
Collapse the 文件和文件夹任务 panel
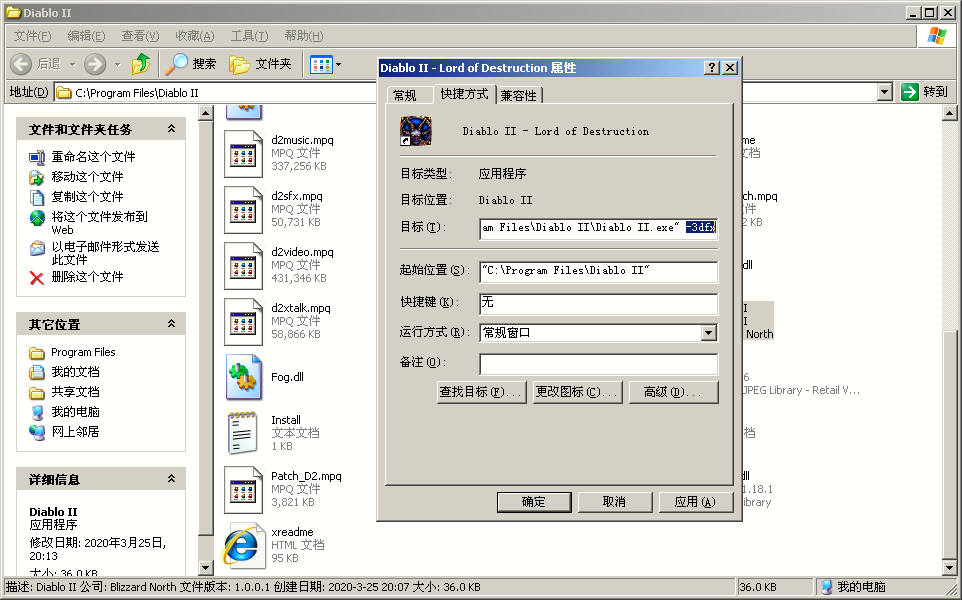pos(172,129)
